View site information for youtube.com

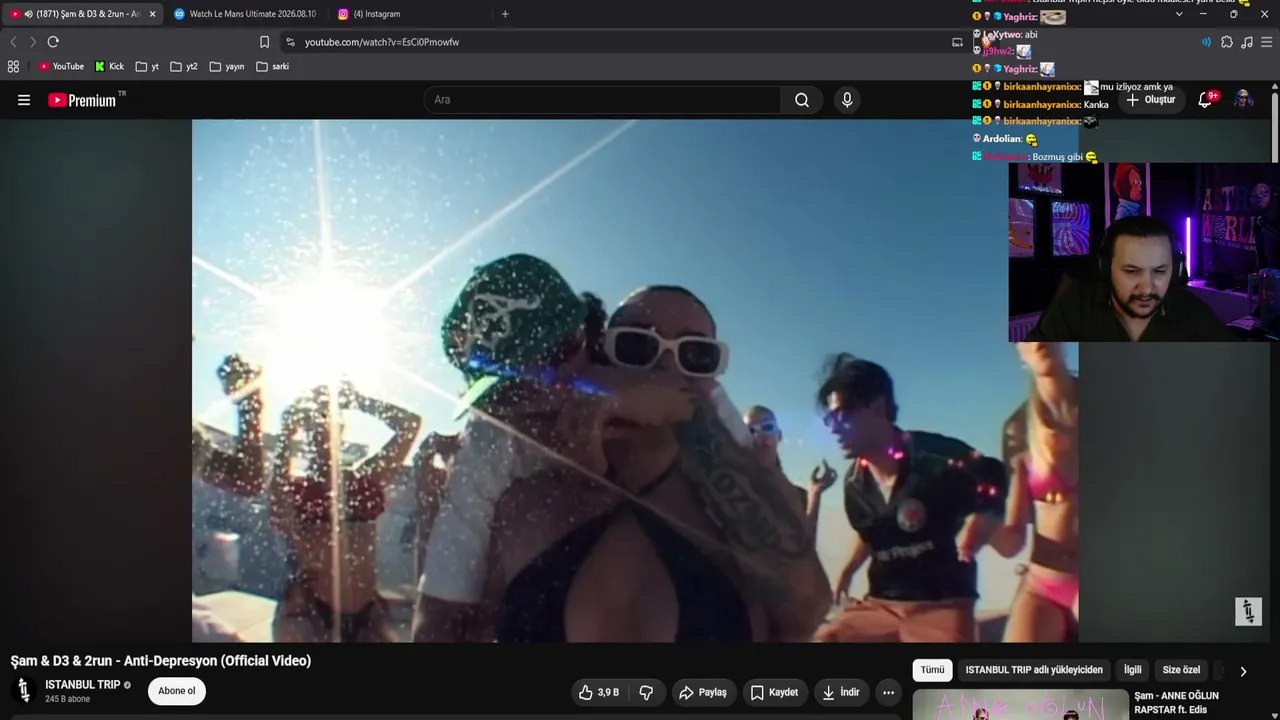pyautogui.click(x=290, y=42)
